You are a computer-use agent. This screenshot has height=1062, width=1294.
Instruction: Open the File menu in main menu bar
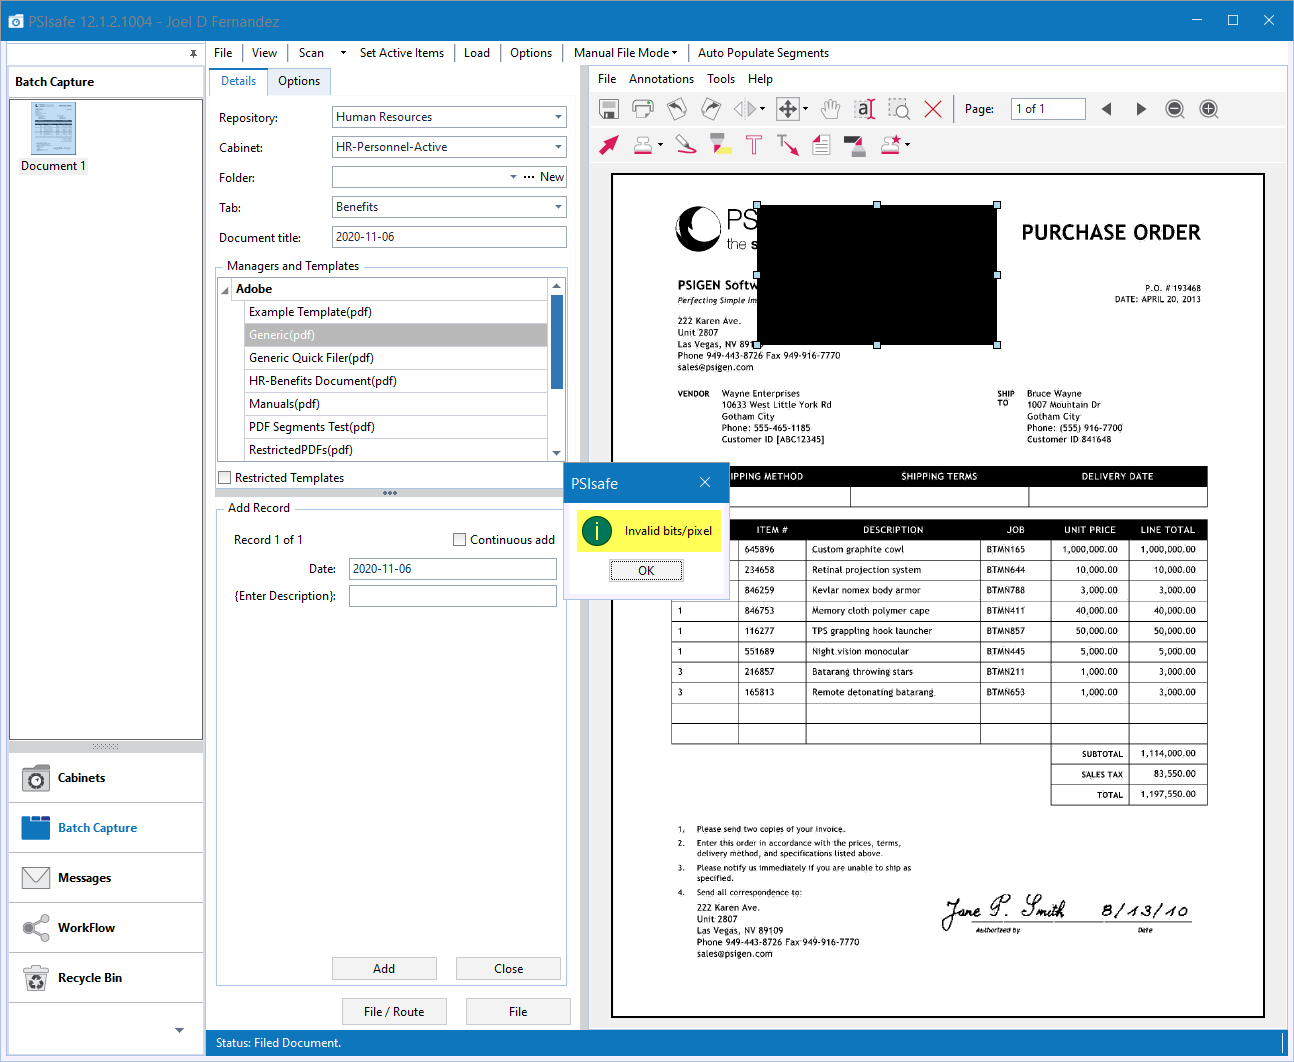(223, 53)
